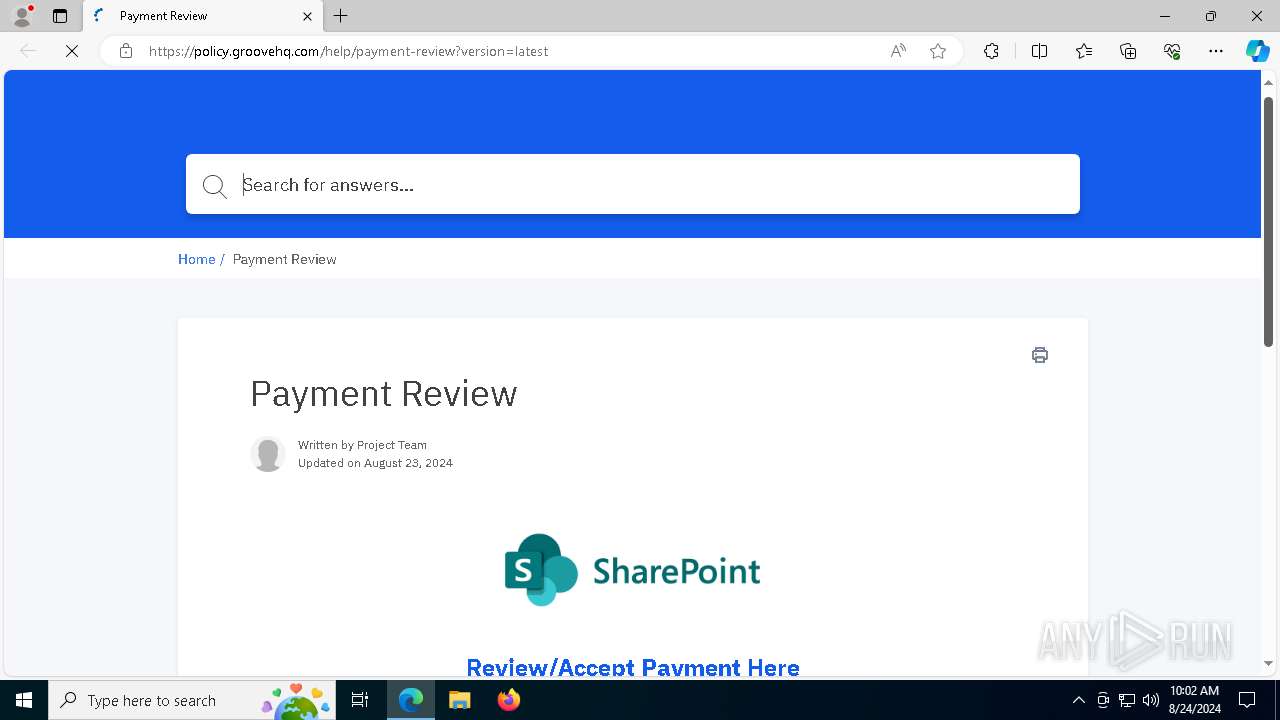Open Browser essentials heart icon

1172,51
